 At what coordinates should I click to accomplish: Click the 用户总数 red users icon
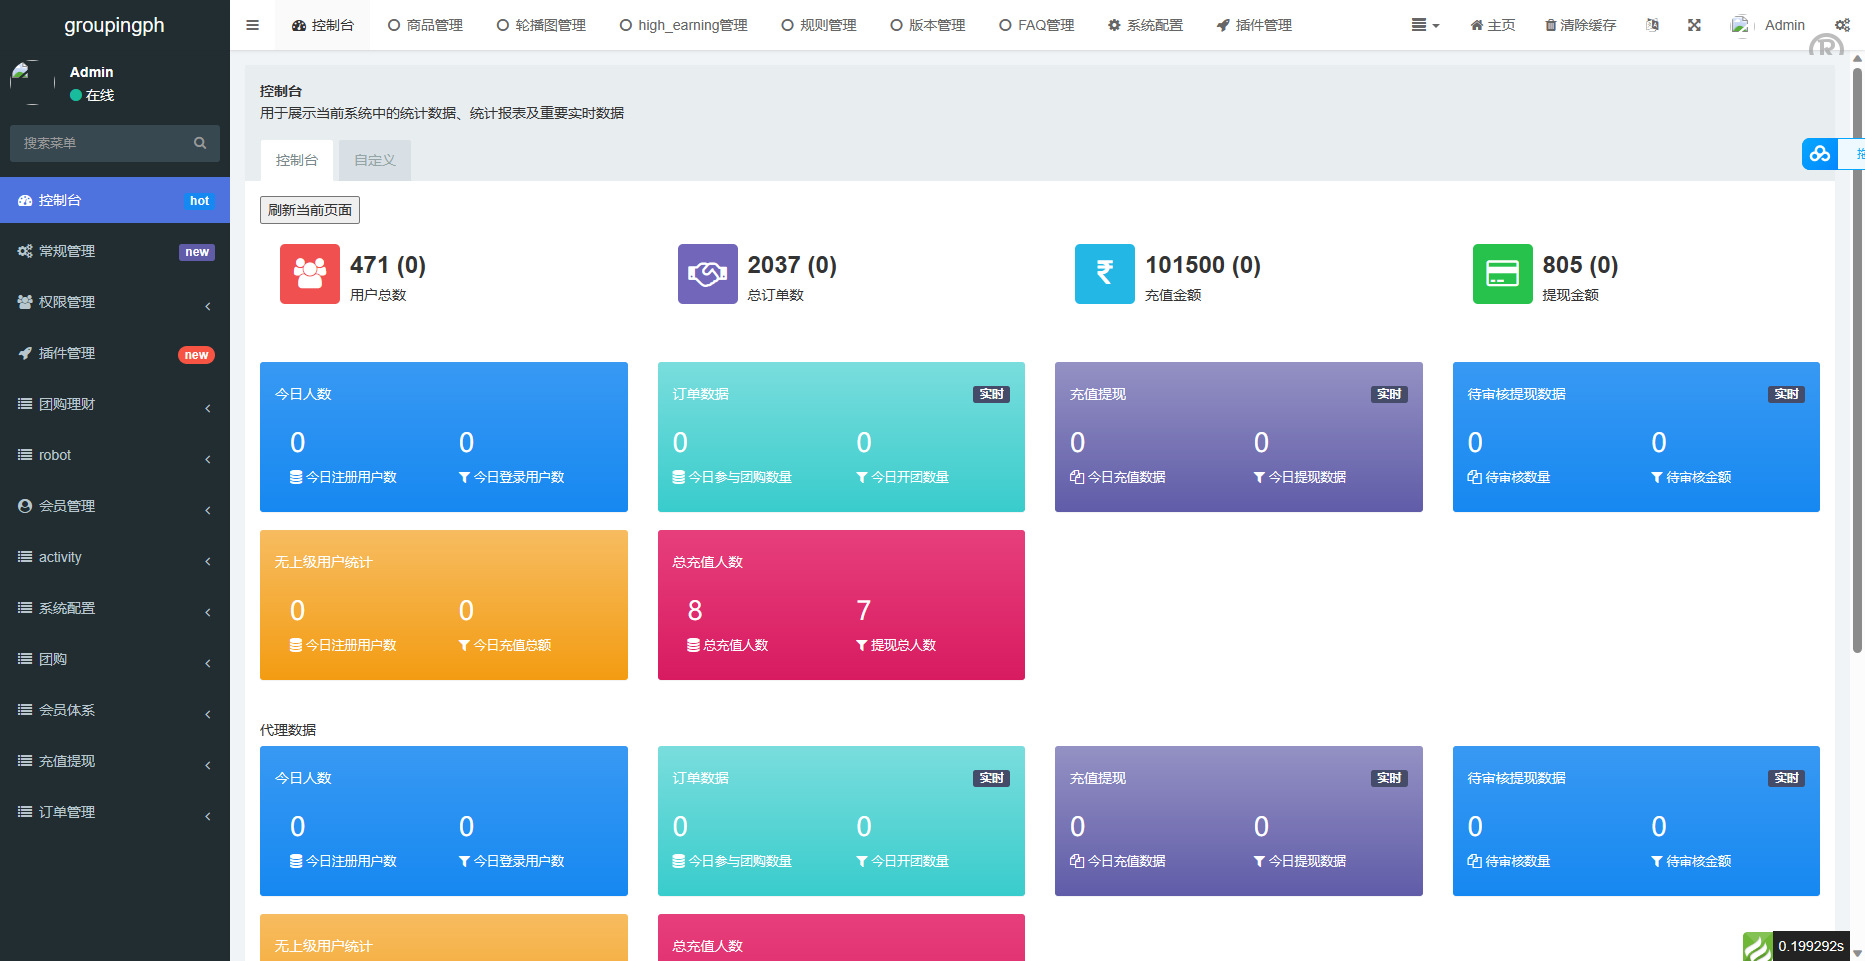[x=309, y=274]
